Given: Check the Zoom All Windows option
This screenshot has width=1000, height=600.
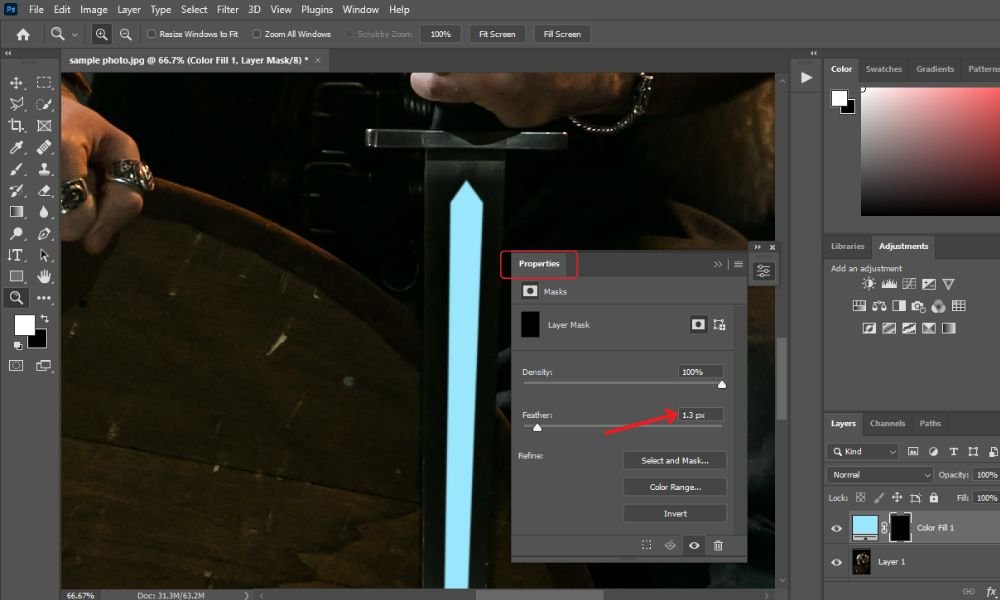Looking at the screenshot, I should coord(256,34).
